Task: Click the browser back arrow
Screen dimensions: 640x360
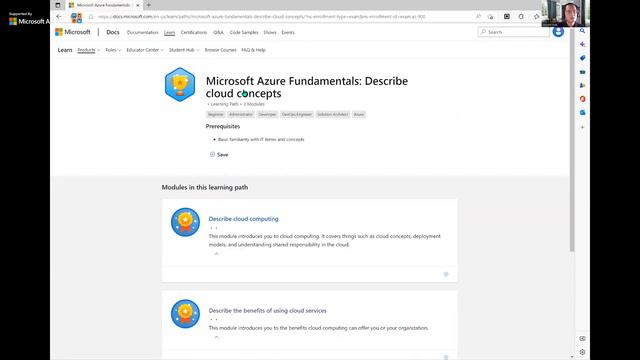Action: point(59,17)
